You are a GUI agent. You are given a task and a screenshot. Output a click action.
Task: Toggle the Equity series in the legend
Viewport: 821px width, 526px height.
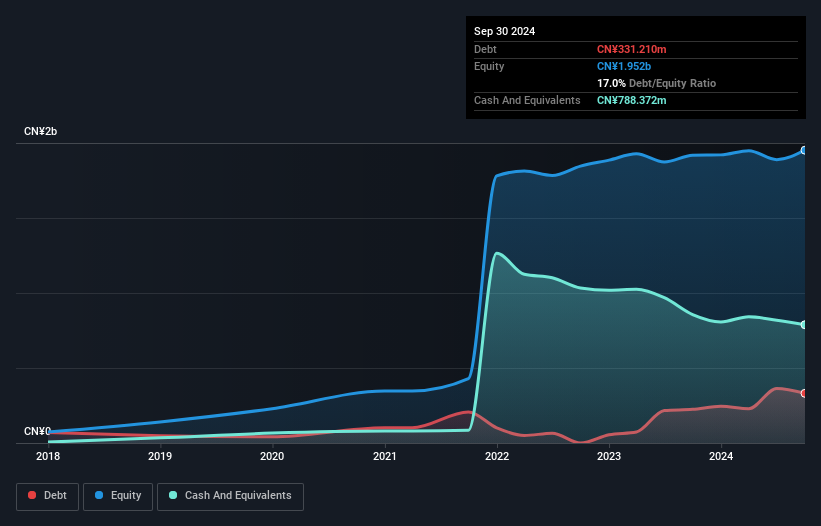[x=118, y=497]
